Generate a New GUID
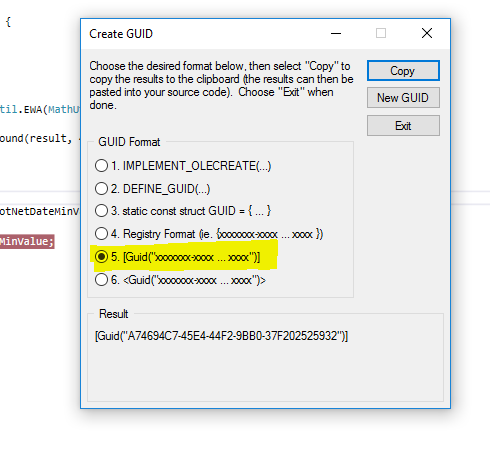 pyautogui.click(x=403, y=98)
